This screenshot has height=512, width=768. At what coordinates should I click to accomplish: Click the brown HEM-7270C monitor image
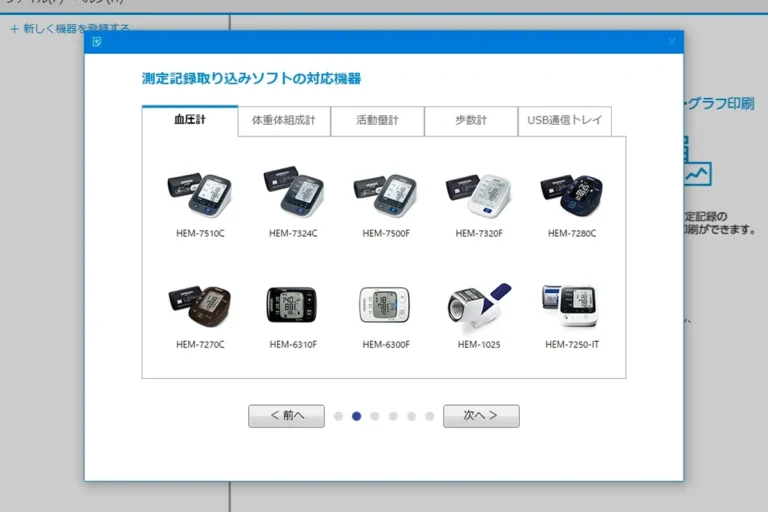pyautogui.click(x=200, y=306)
